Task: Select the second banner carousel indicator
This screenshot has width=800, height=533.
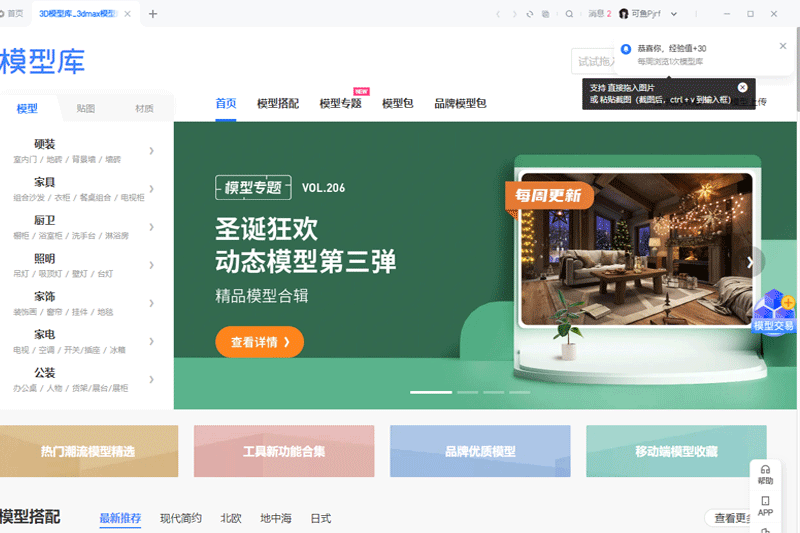Action: coord(467,392)
